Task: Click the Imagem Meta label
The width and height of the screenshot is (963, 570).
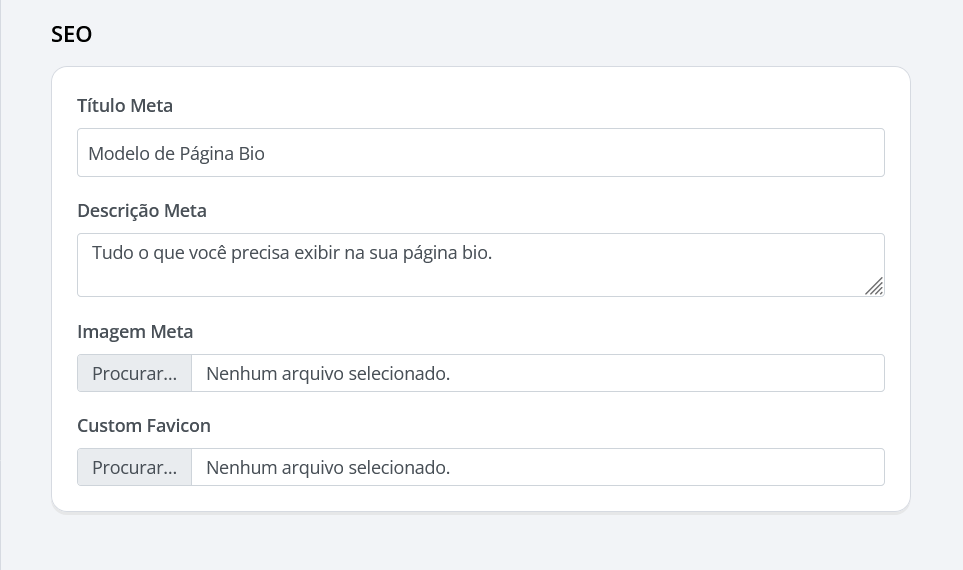Action: 135,331
